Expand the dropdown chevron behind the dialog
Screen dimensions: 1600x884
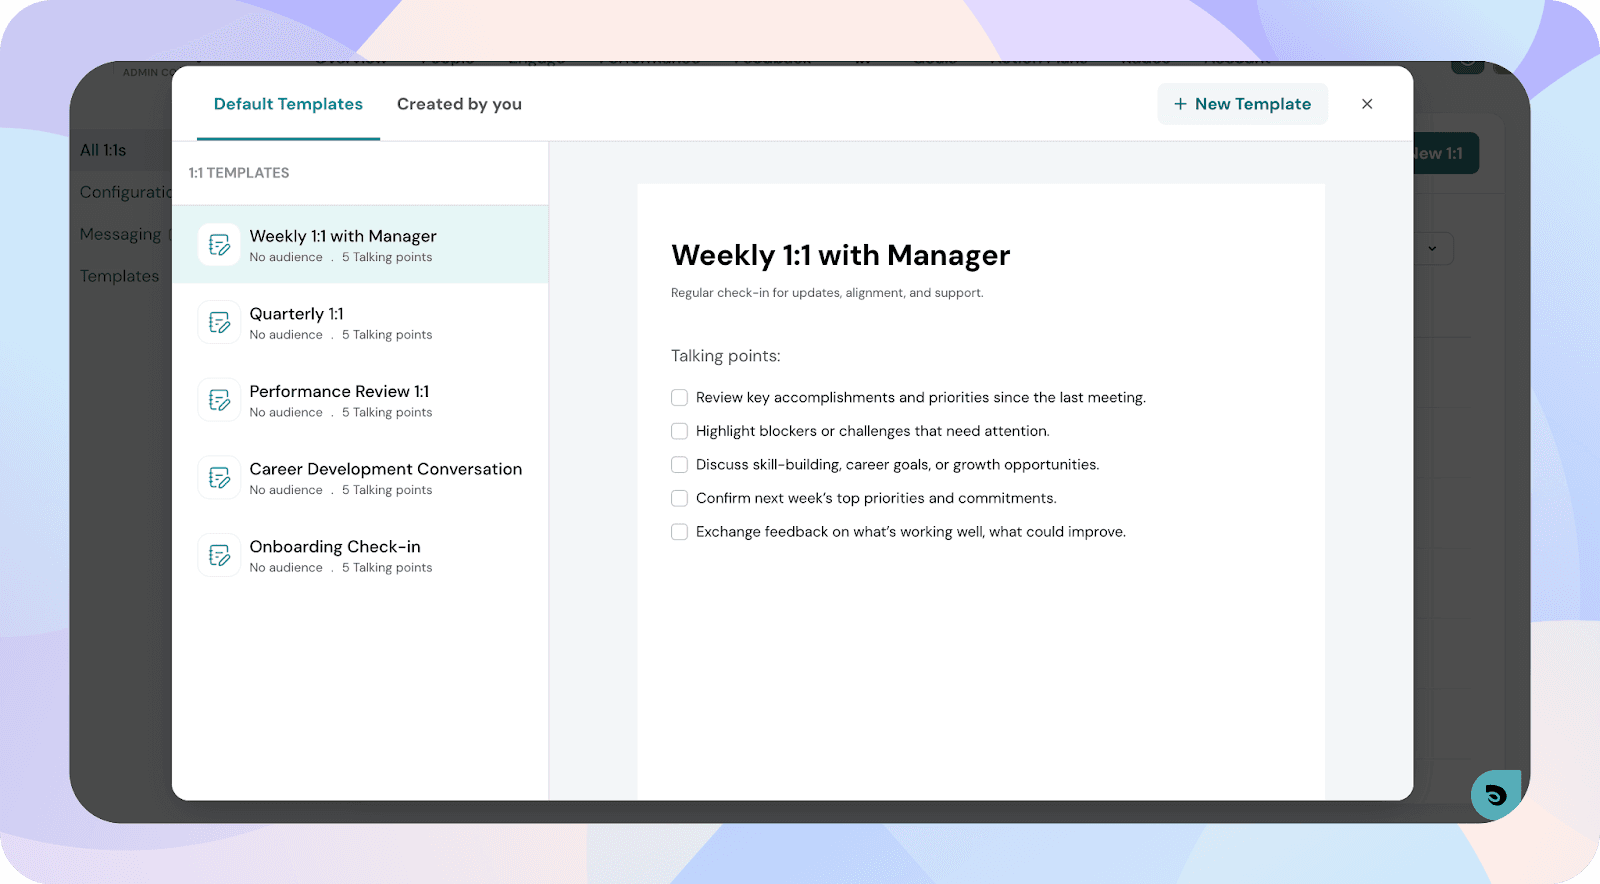click(1432, 249)
